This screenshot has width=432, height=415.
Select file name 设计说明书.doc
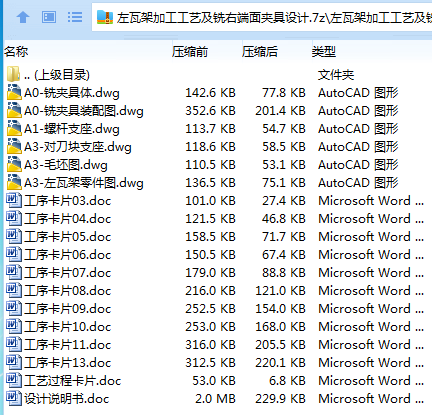click(67, 399)
